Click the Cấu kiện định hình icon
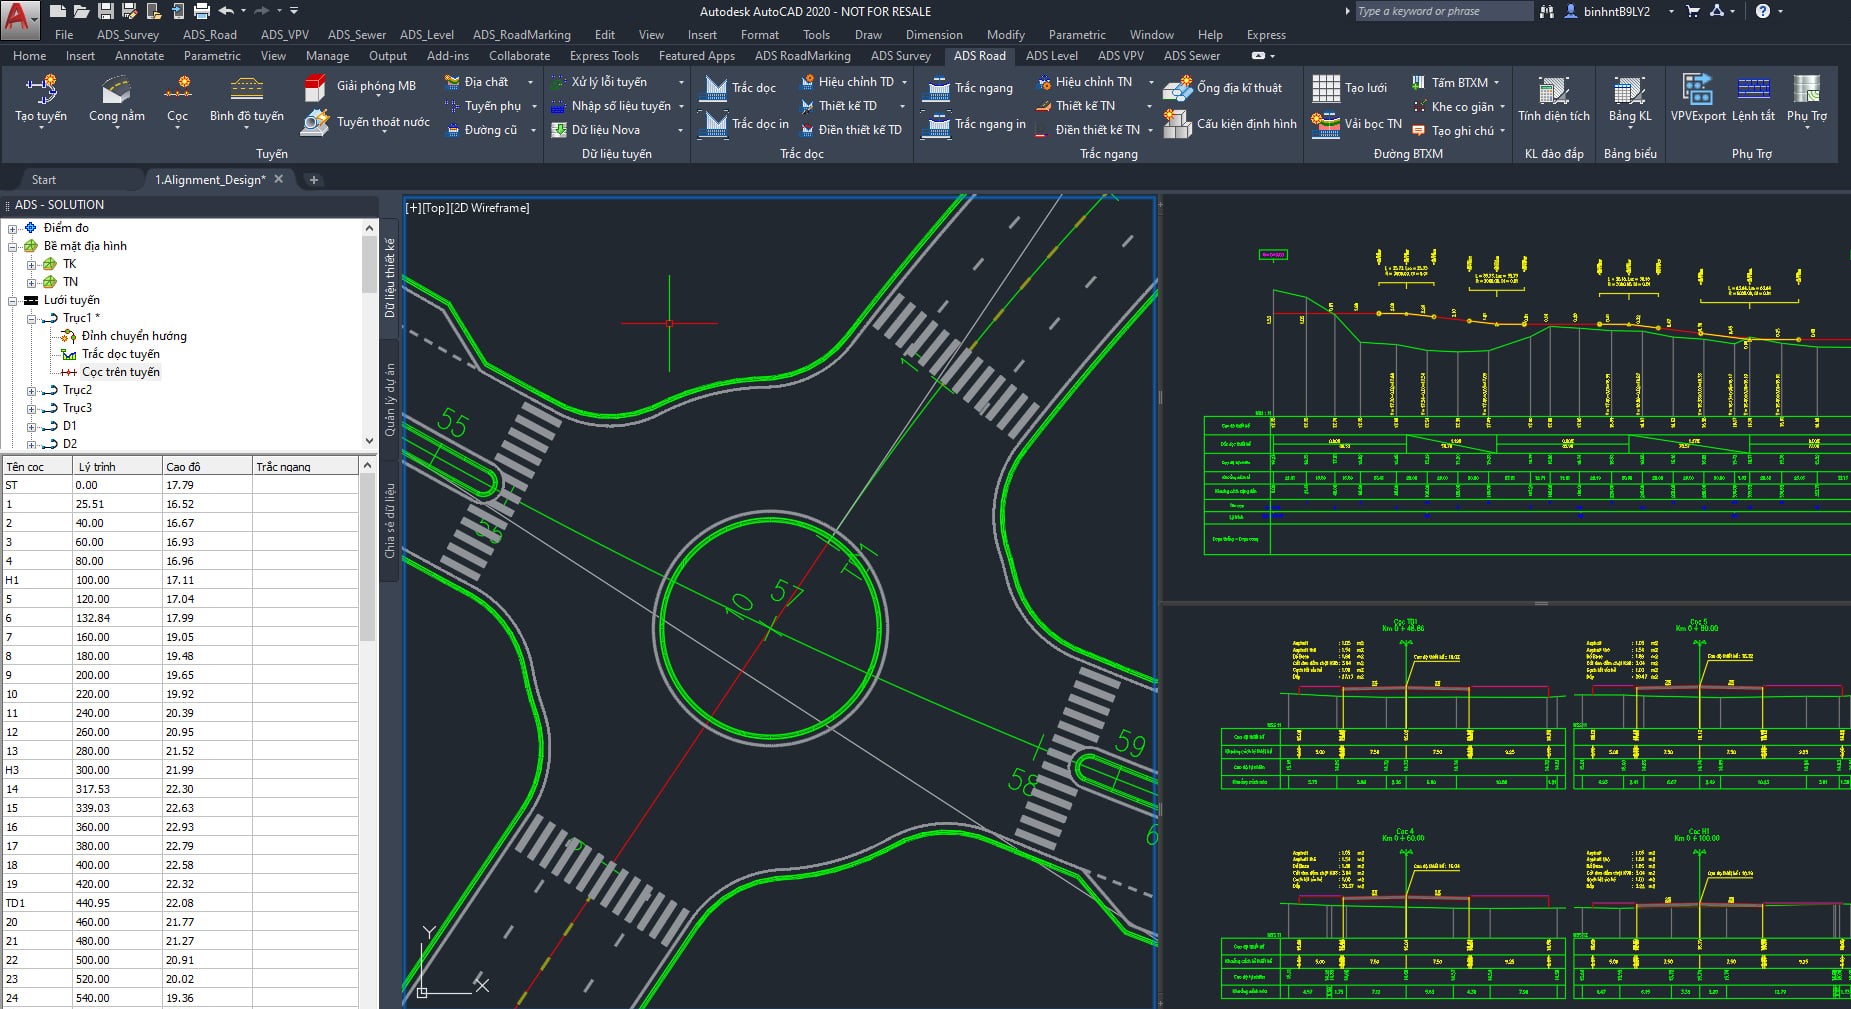This screenshot has width=1851, height=1009. [1178, 124]
